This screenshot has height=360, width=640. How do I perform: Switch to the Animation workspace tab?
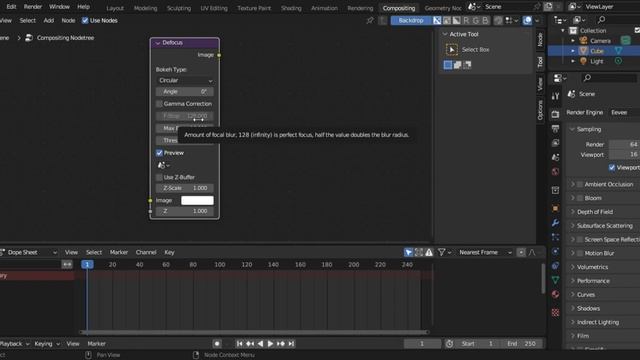pyautogui.click(x=324, y=8)
